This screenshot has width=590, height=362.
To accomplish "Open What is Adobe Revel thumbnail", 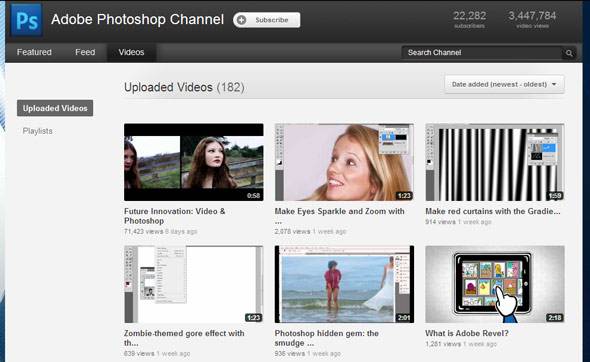I will click(495, 284).
